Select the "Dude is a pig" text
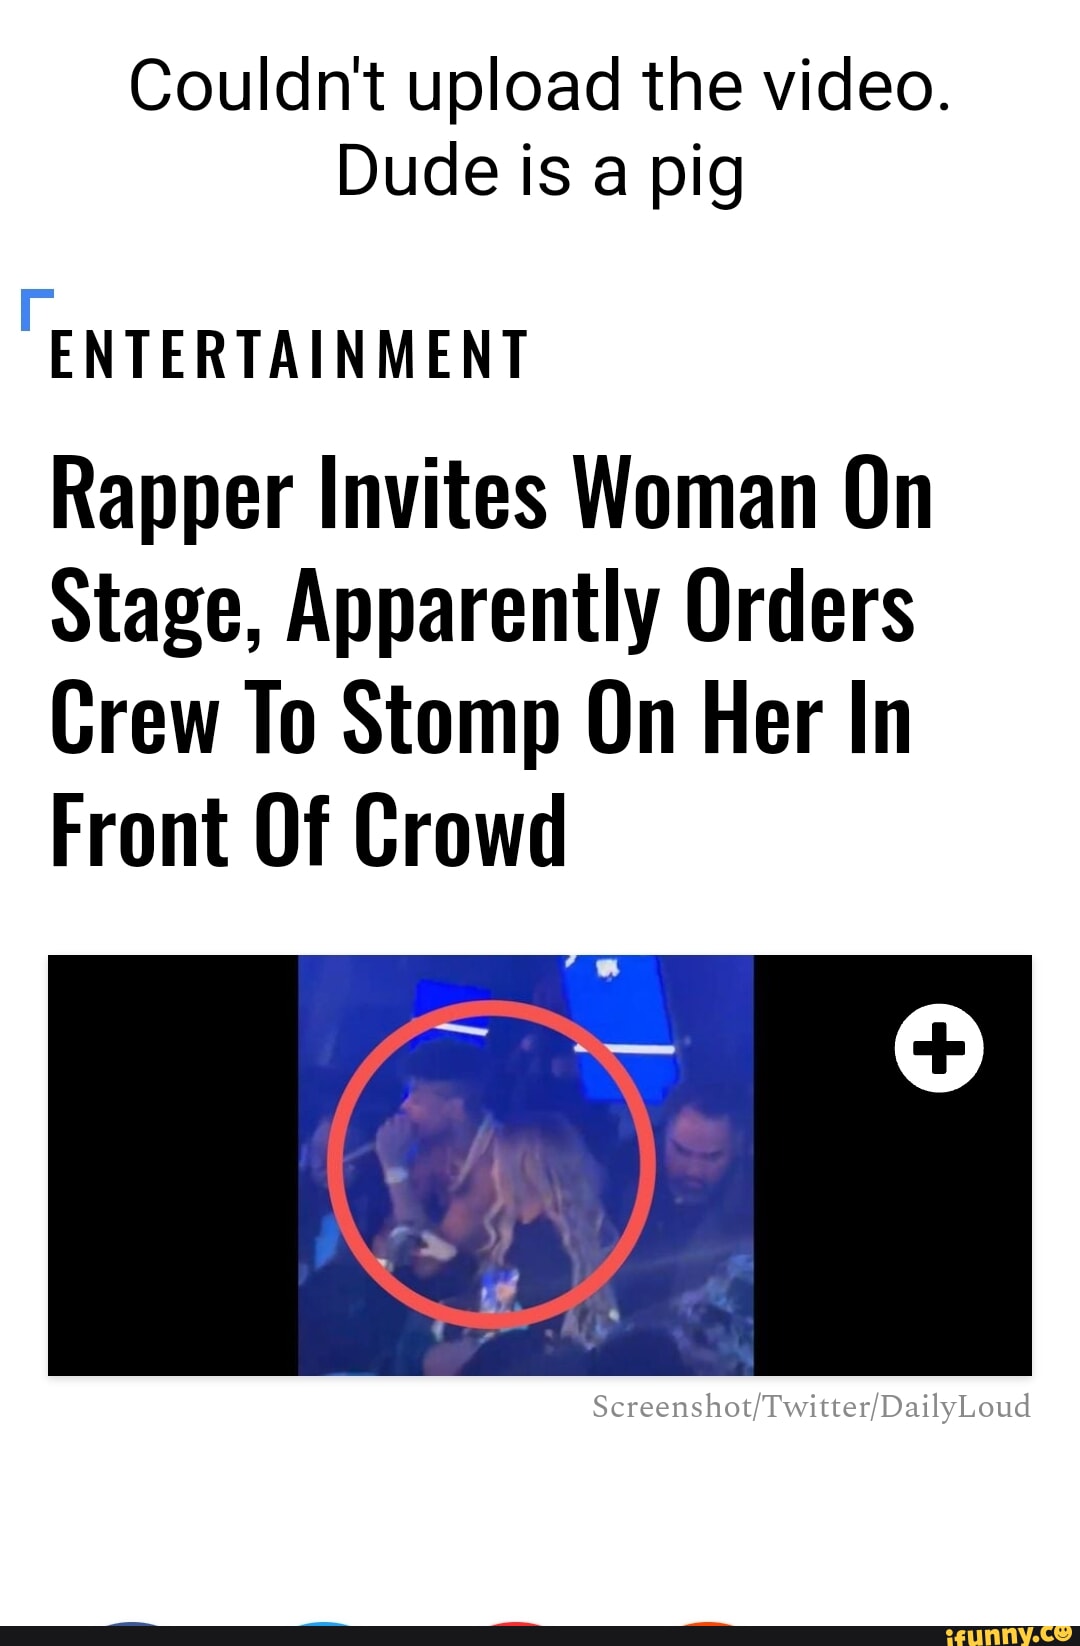 (x=540, y=172)
